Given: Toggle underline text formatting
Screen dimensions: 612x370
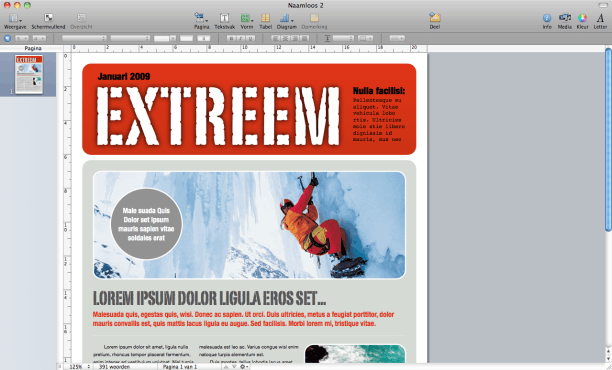Looking at the screenshot, I should [x=251, y=38].
